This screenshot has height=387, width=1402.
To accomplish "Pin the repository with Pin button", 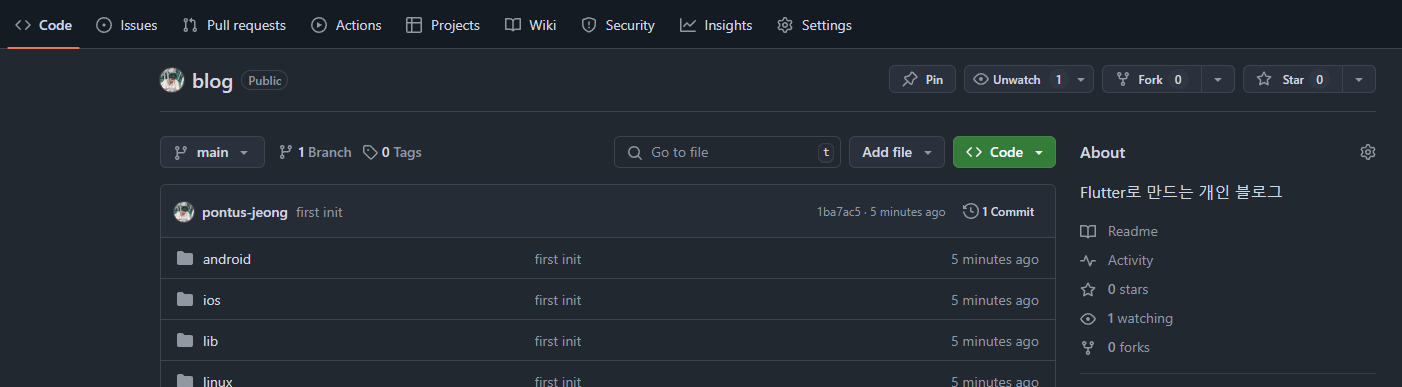I will coord(922,79).
